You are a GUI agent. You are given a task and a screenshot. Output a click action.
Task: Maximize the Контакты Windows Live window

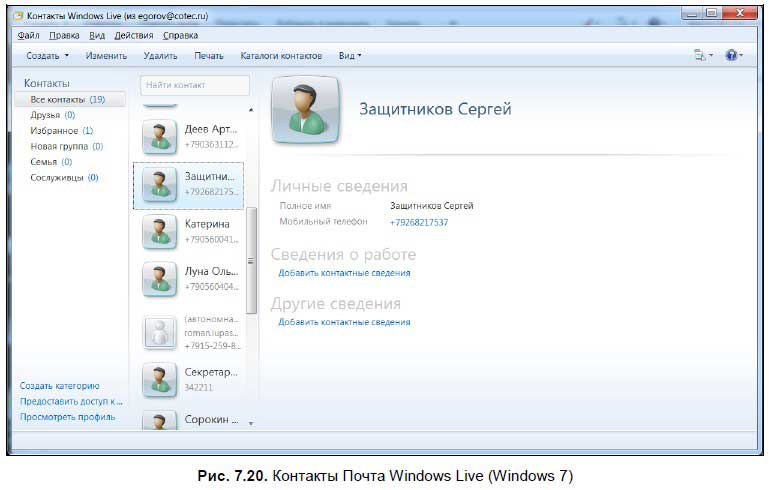coord(712,13)
